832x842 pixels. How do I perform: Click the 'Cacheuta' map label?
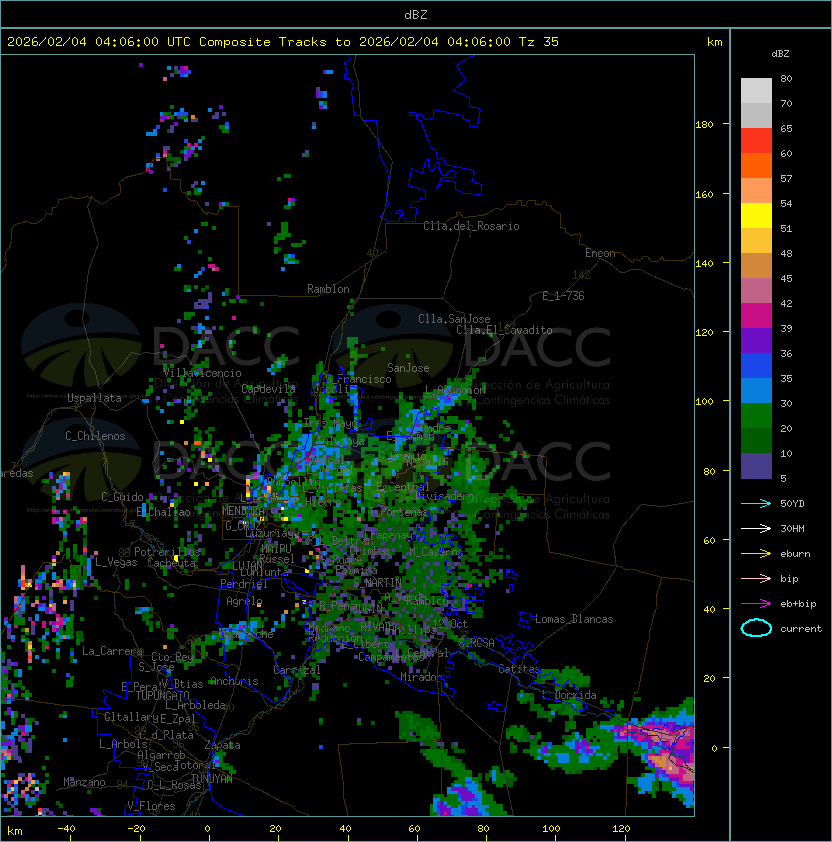pos(171,563)
